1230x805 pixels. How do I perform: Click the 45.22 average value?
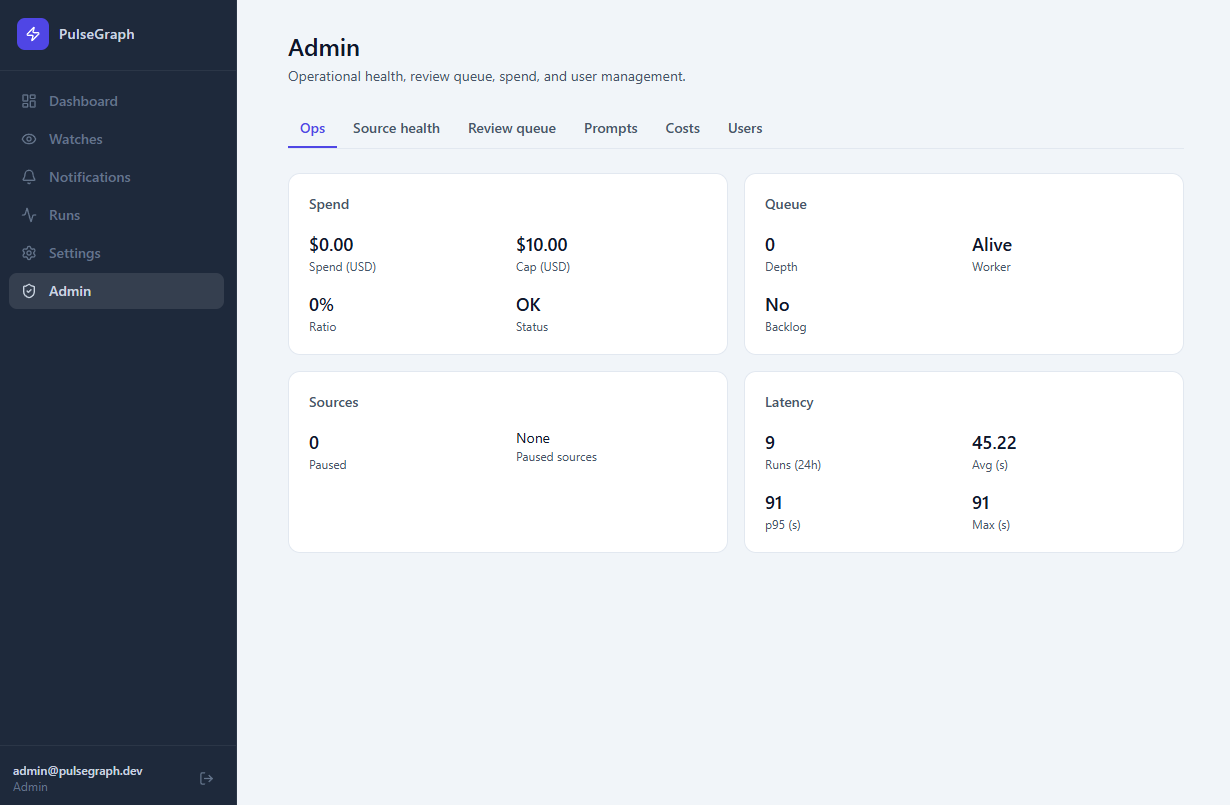pyautogui.click(x=994, y=443)
